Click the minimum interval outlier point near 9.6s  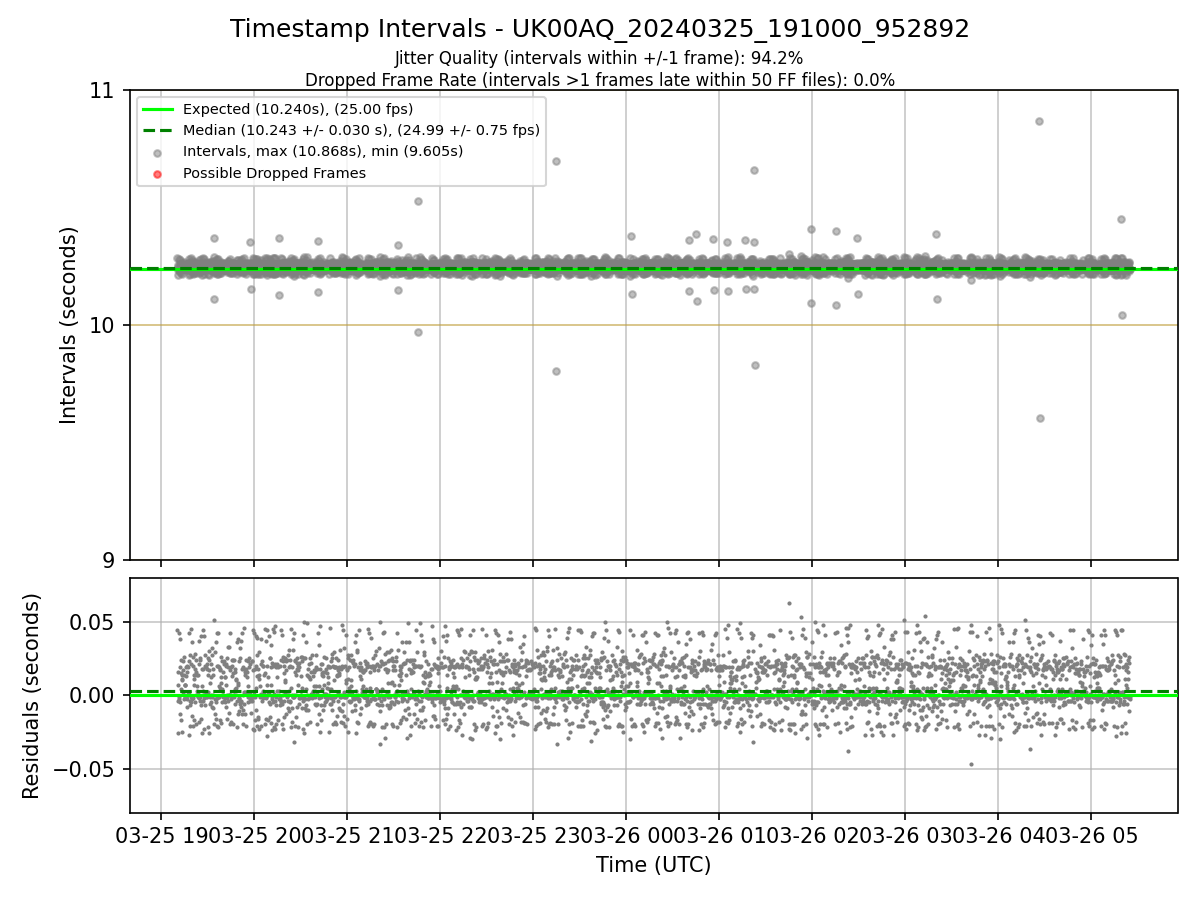pyautogui.click(x=1040, y=418)
